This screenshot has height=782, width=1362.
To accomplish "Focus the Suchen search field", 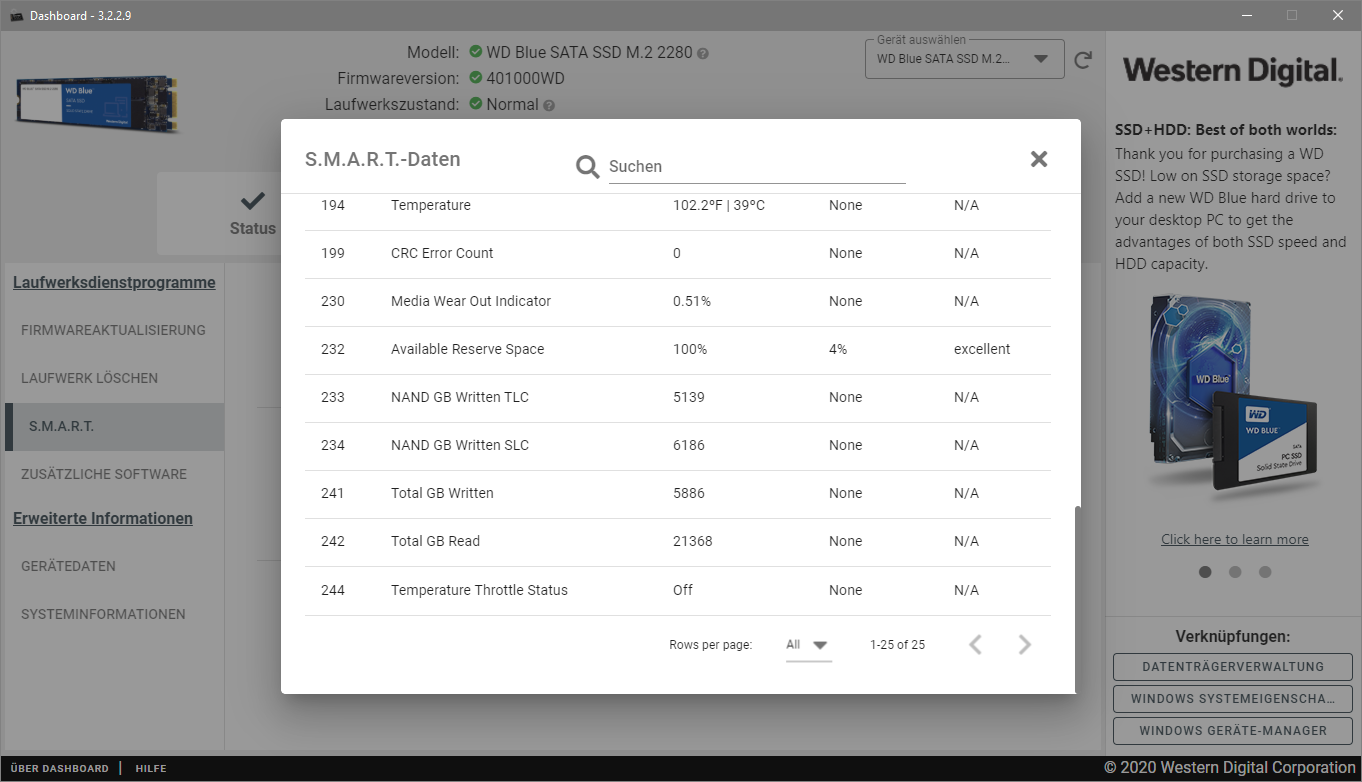I will [757, 167].
